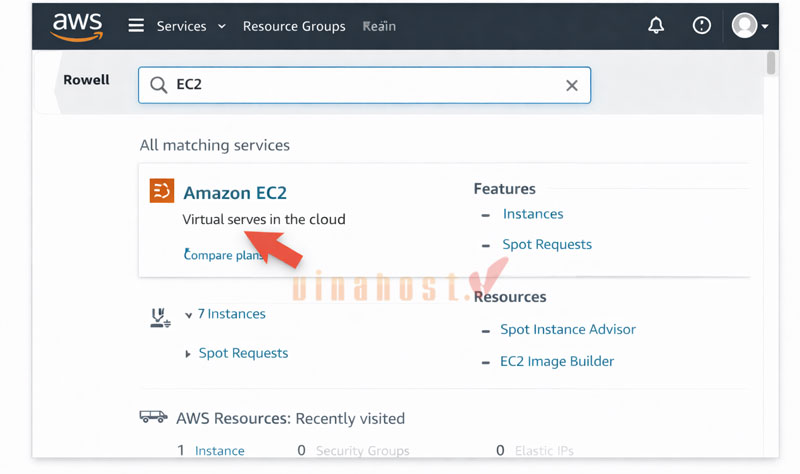This screenshot has width=800, height=474.
Task: Open Spot Requests below 7 Instances
Action: tap(243, 353)
